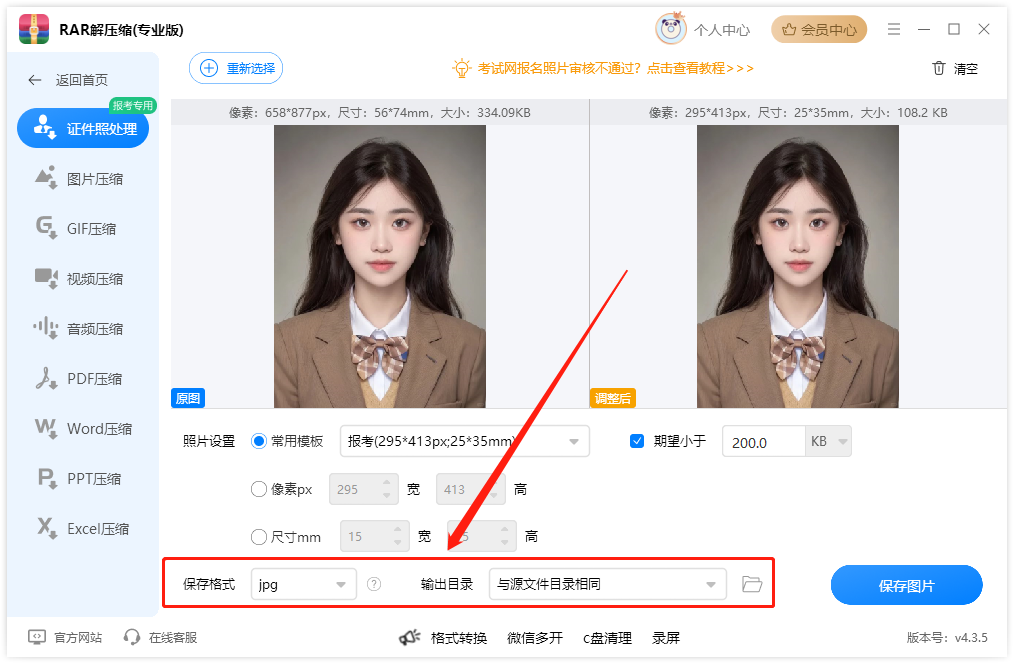Image resolution: width=1014 pixels, height=664 pixels.
Task: Select the 尺寸mm radio button
Action: tap(259, 537)
